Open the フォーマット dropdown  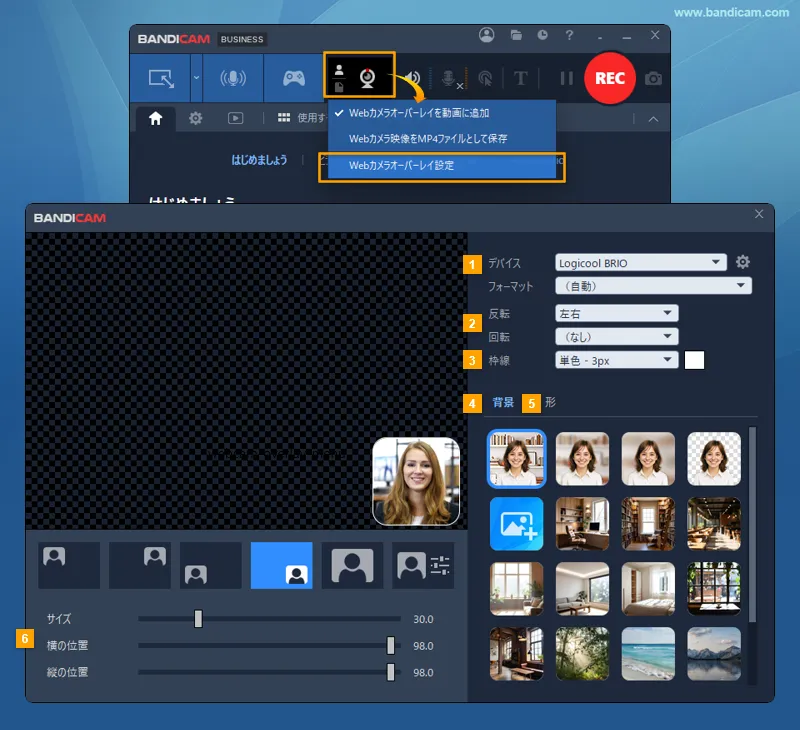point(653,286)
